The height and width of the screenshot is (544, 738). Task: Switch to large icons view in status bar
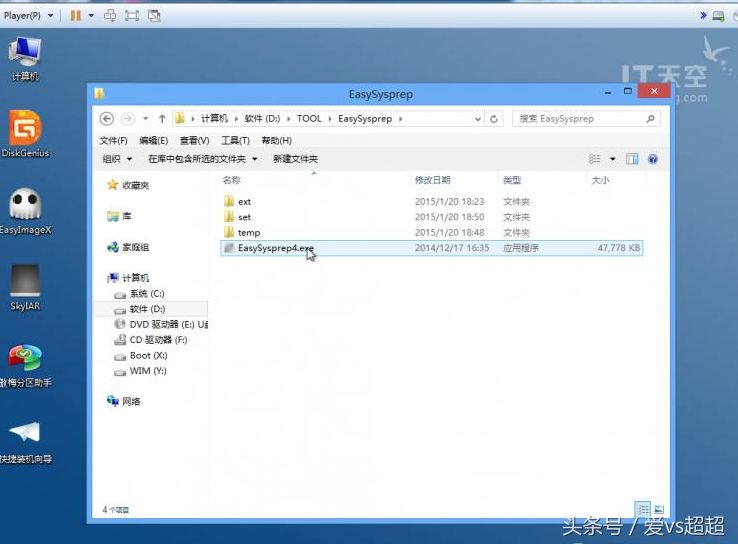pos(659,509)
